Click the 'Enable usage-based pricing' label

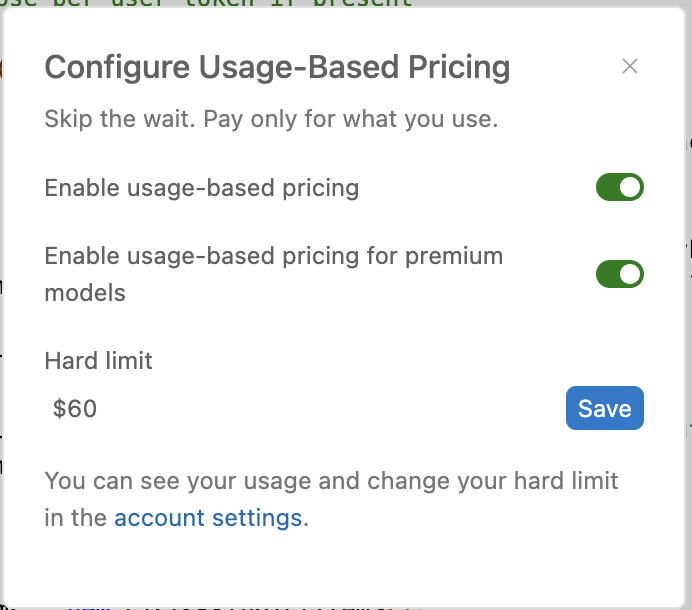pos(201,187)
